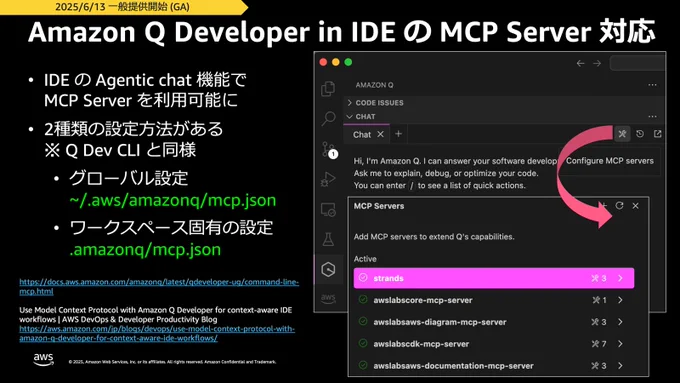Click the Active section label
Image resolution: width=680 pixels, height=383 pixels.
pos(365,259)
